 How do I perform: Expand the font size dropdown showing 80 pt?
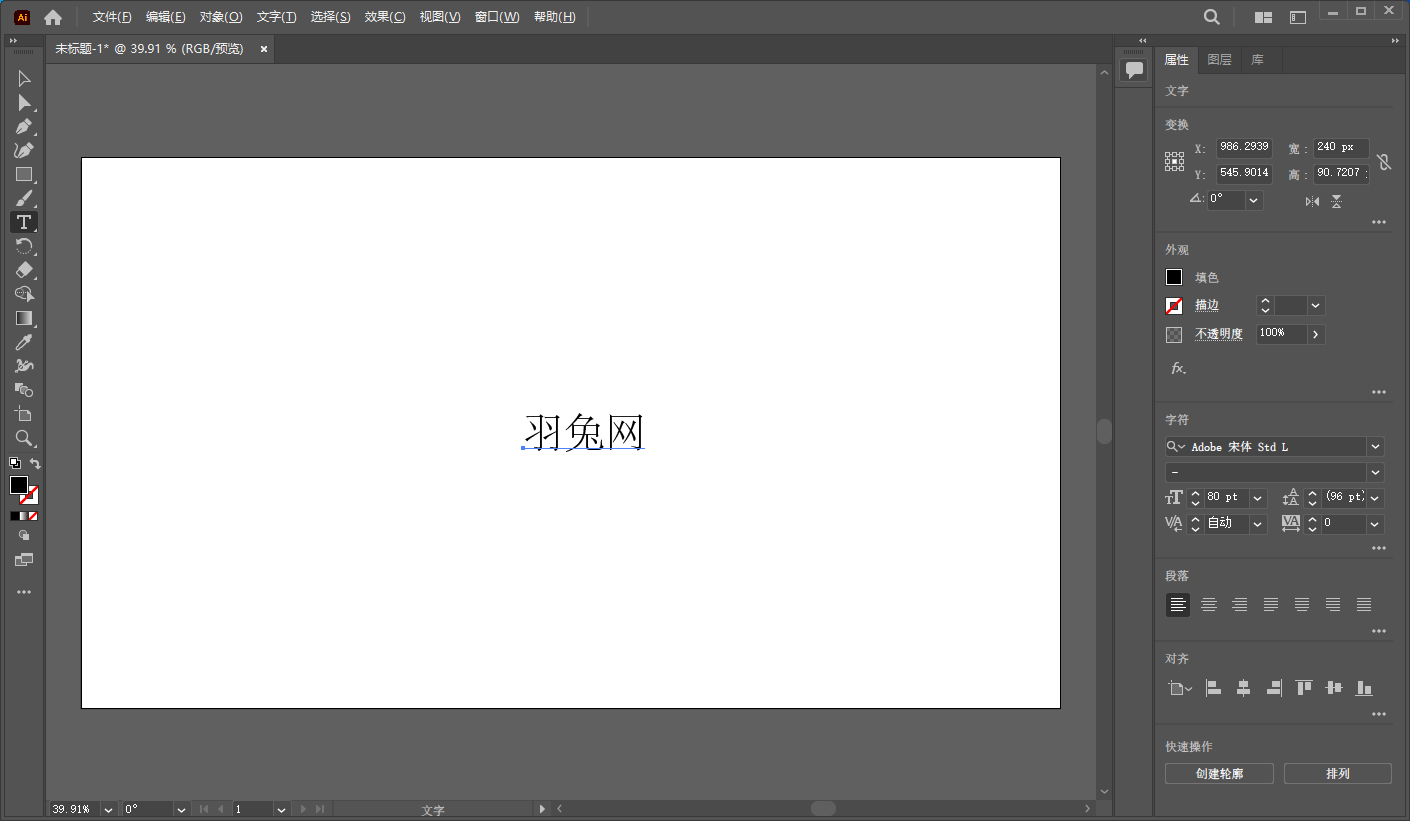pyautogui.click(x=1256, y=497)
